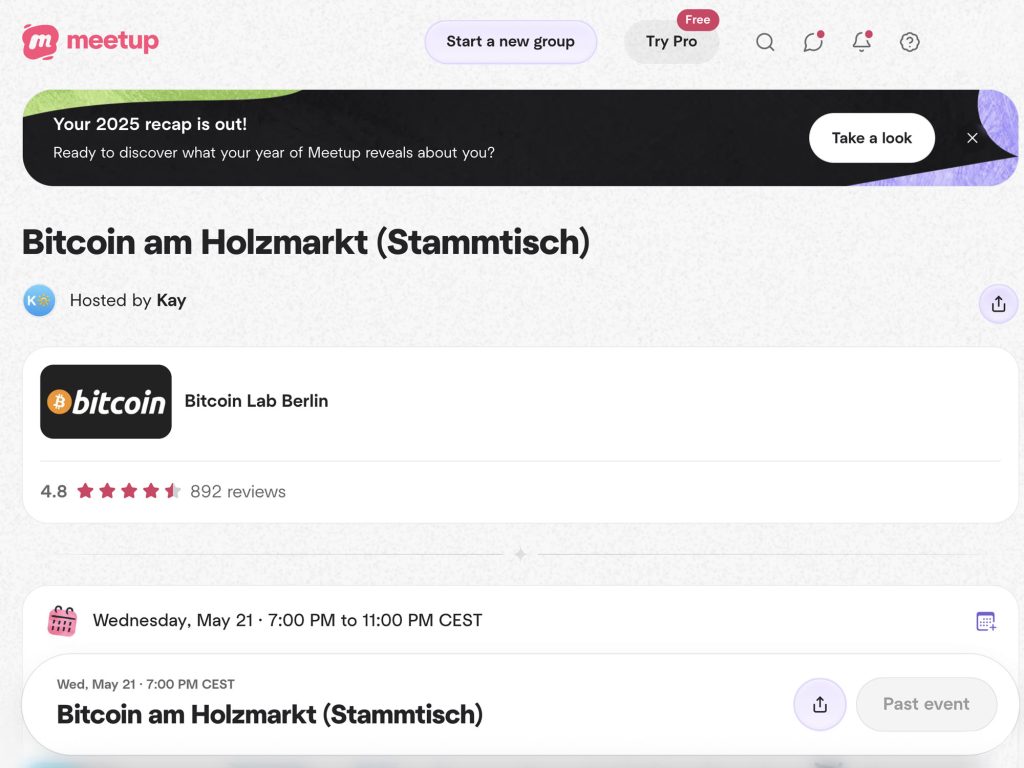Image resolution: width=1024 pixels, height=768 pixels.
Task: Go home via the Meetup logo
Action: 90,41
